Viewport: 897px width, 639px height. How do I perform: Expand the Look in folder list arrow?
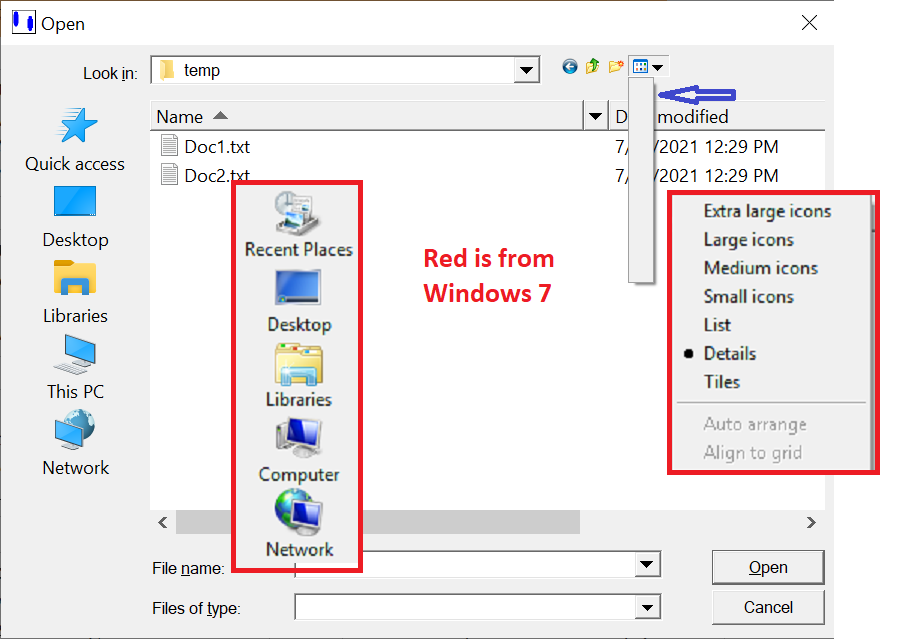[526, 70]
